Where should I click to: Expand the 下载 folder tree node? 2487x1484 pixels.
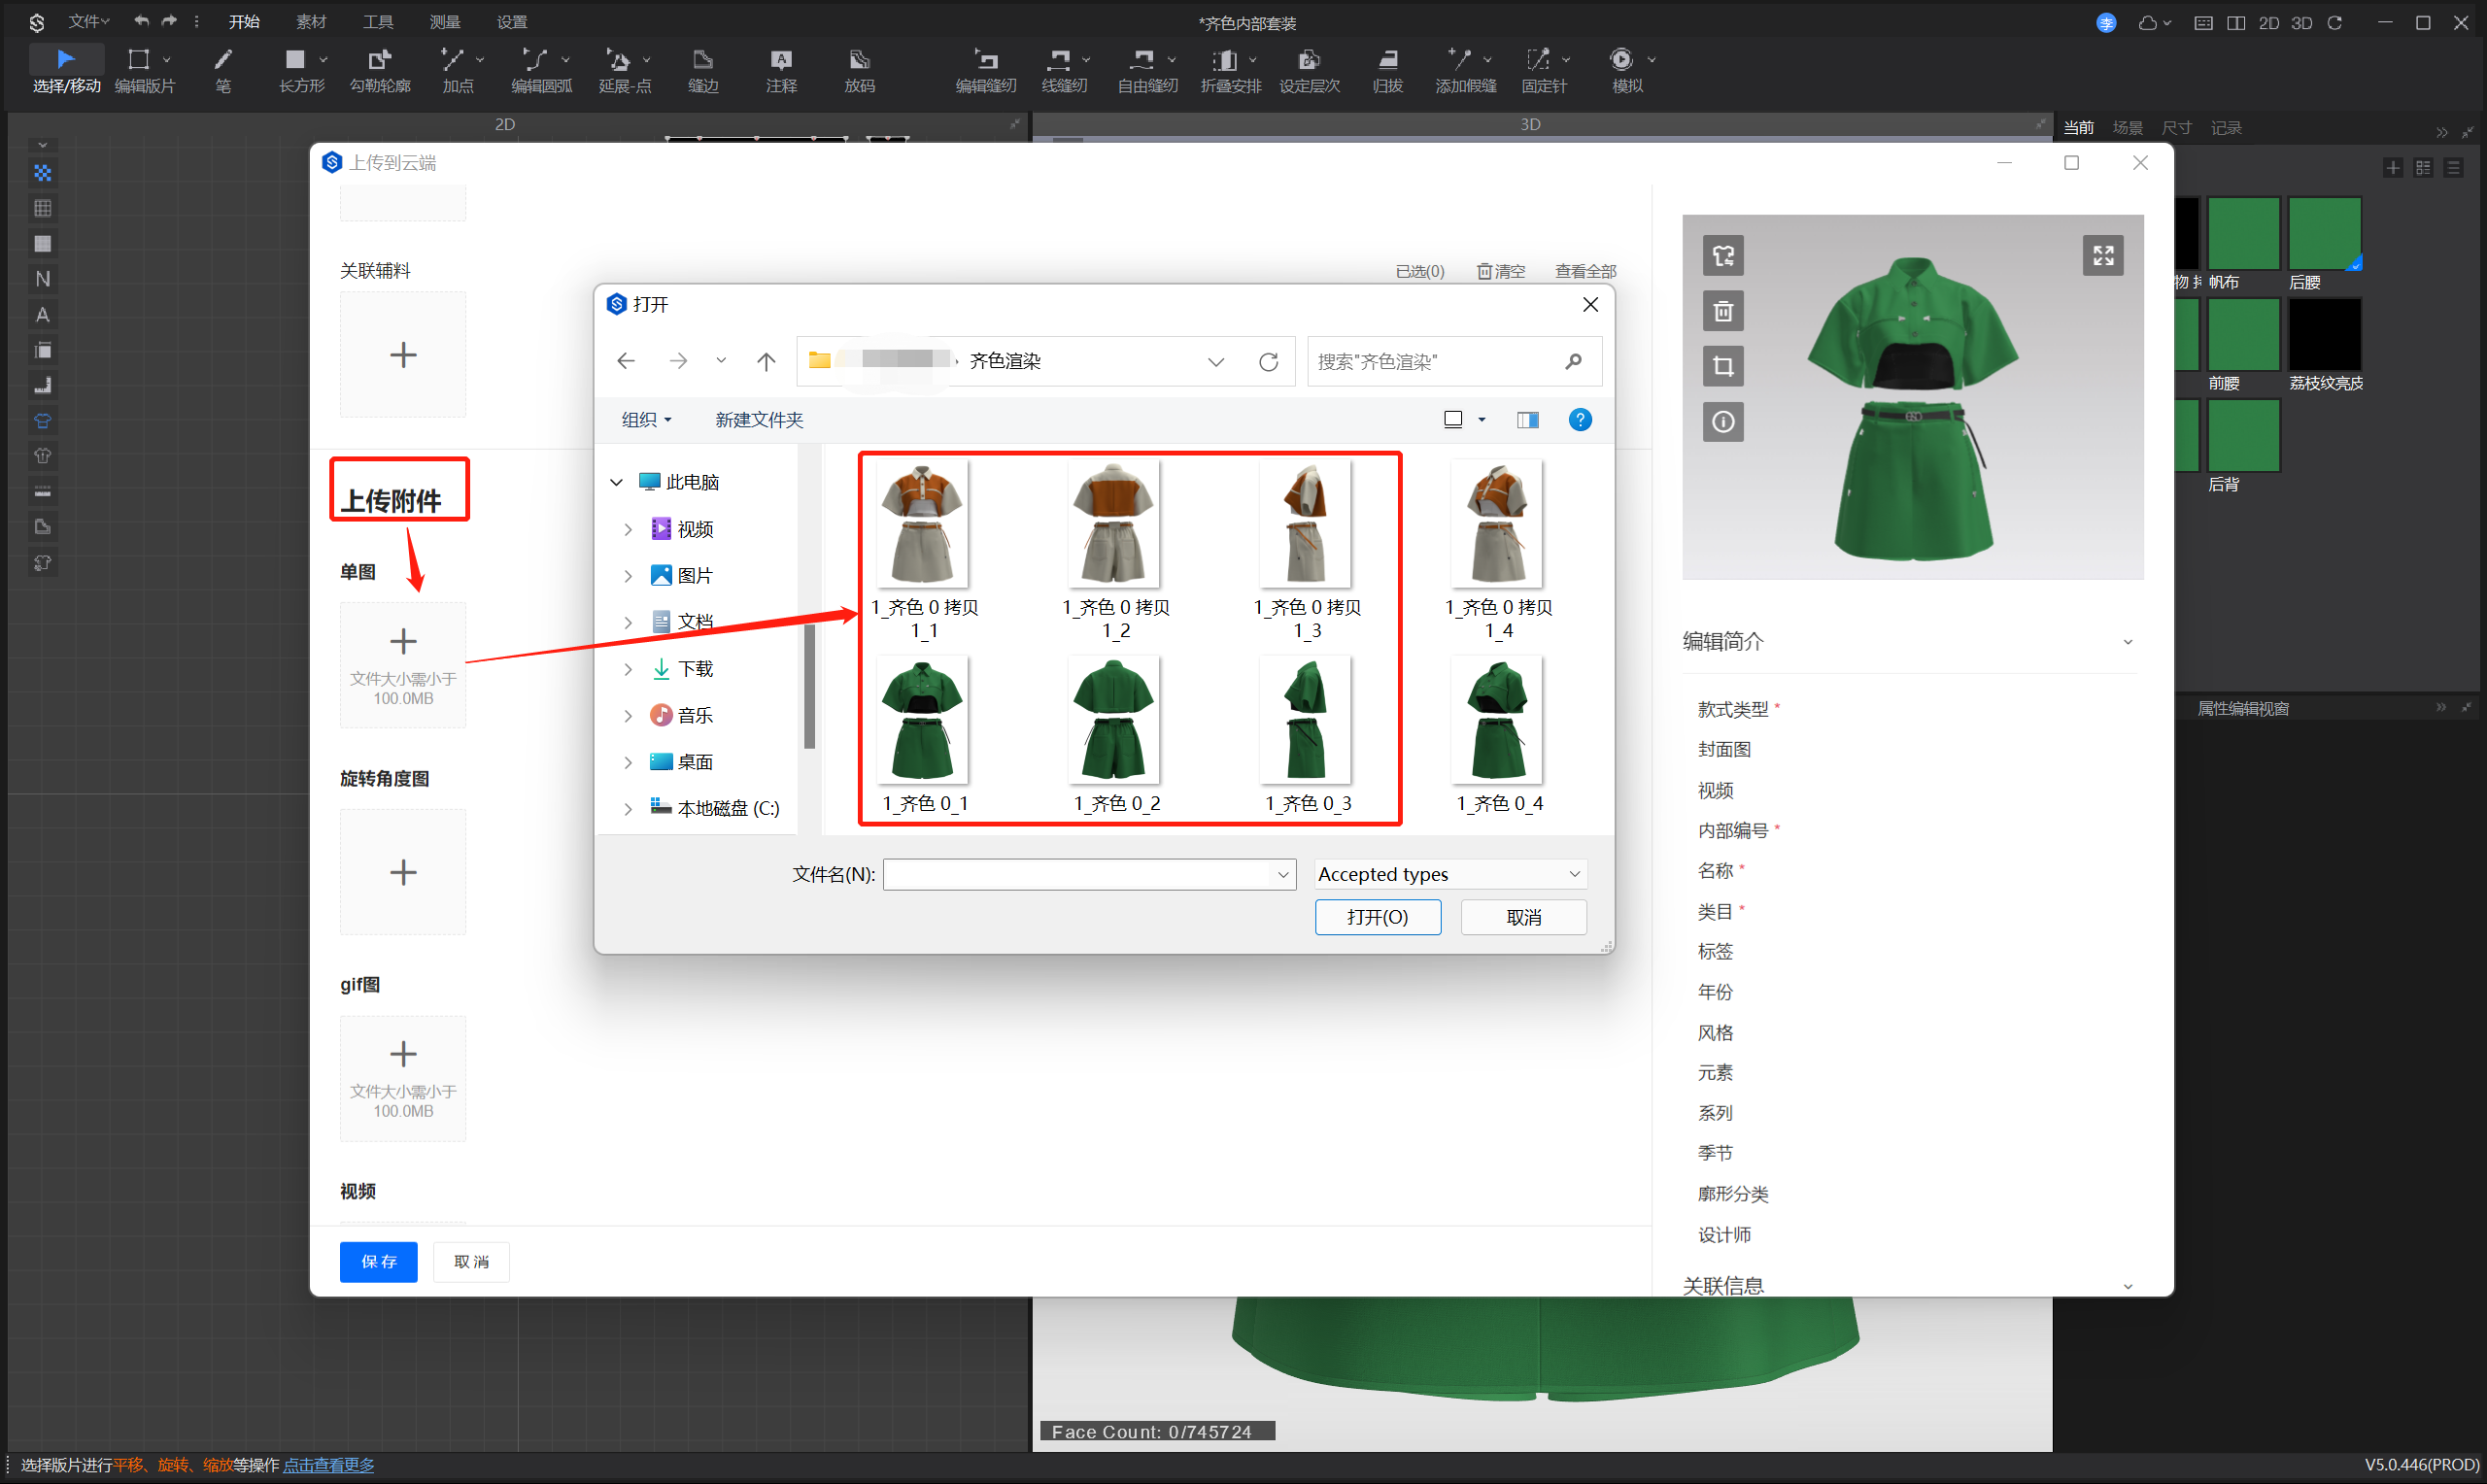pos(628,669)
